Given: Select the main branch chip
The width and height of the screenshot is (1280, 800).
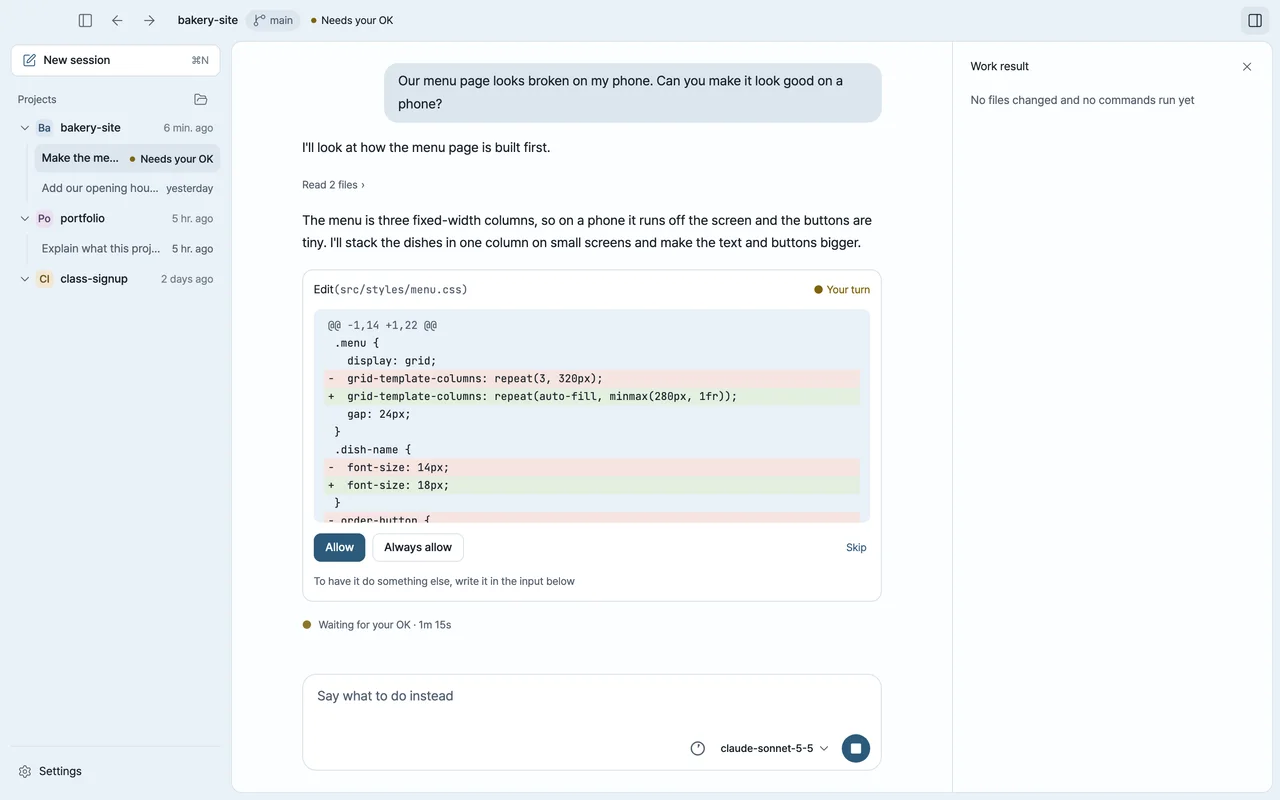Looking at the screenshot, I should (273, 20).
